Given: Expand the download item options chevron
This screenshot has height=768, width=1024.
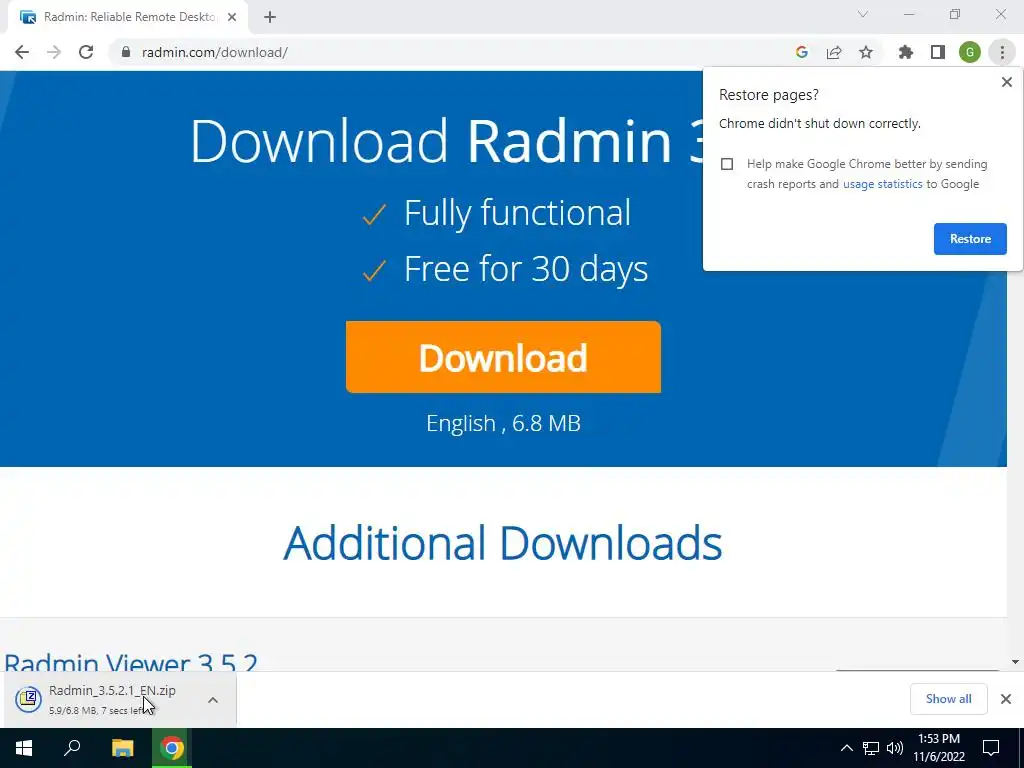Looking at the screenshot, I should pos(213,700).
